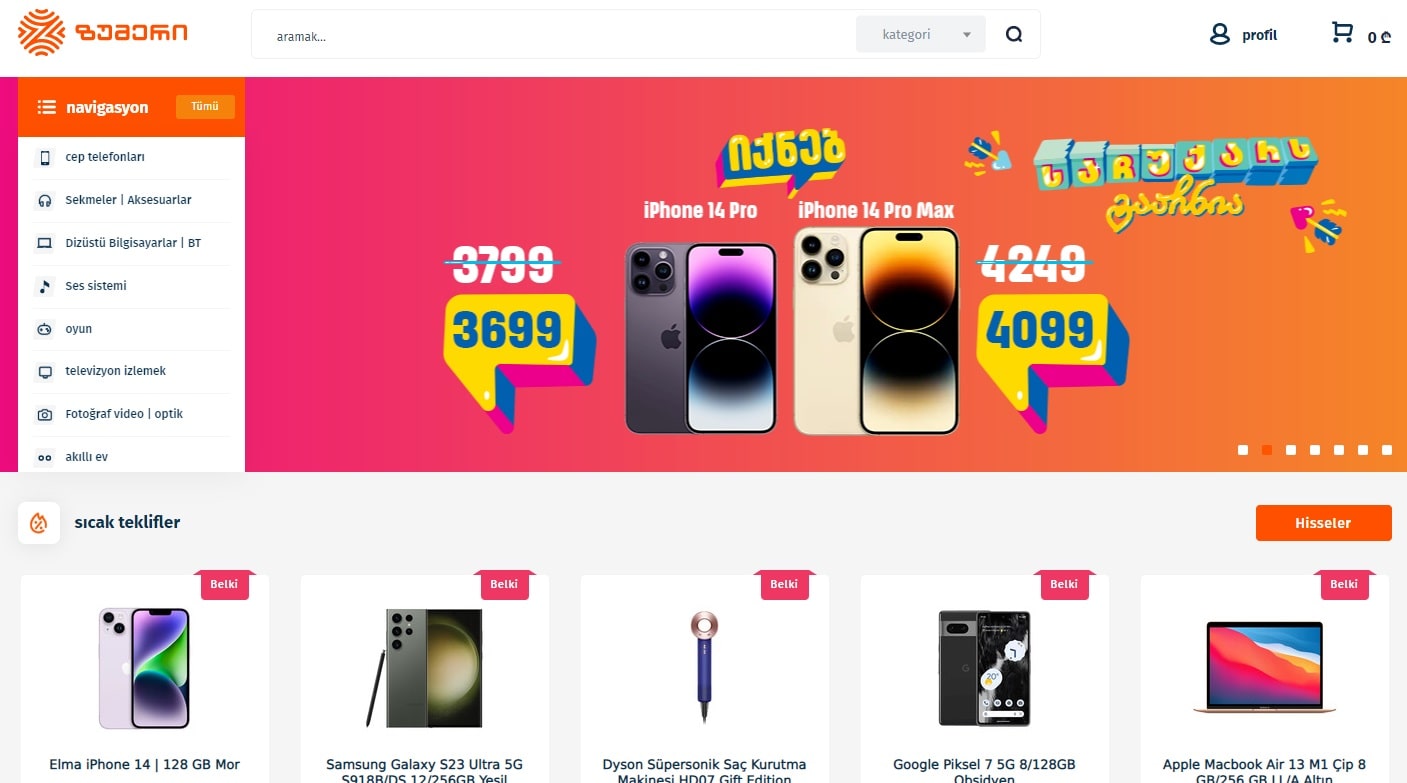Click the Hisseler button

(1323, 523)
